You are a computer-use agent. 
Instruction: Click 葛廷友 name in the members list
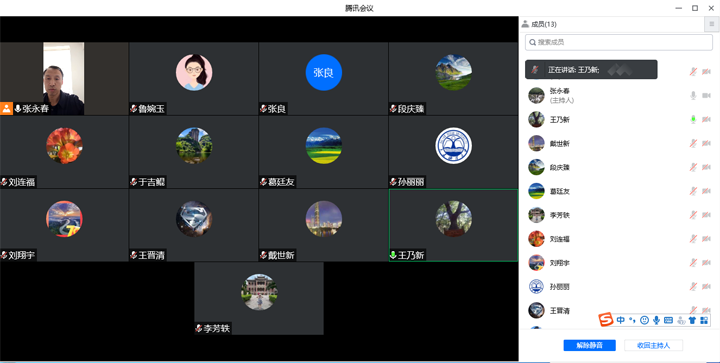560,191
